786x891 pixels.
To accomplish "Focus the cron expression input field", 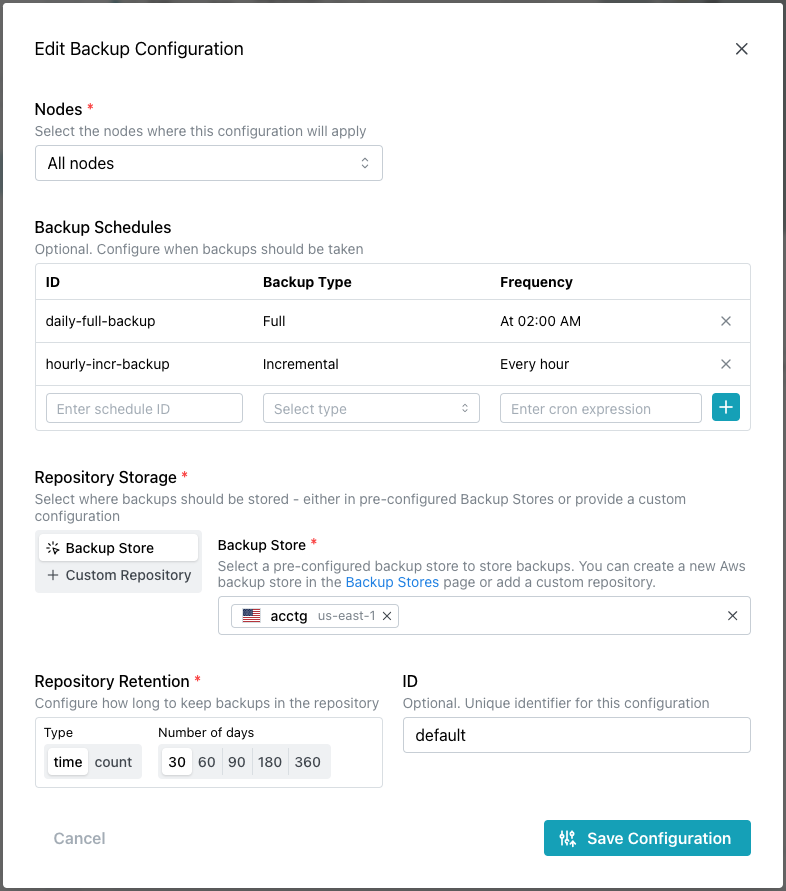I will pyautogui.click(x=600, y=408).
